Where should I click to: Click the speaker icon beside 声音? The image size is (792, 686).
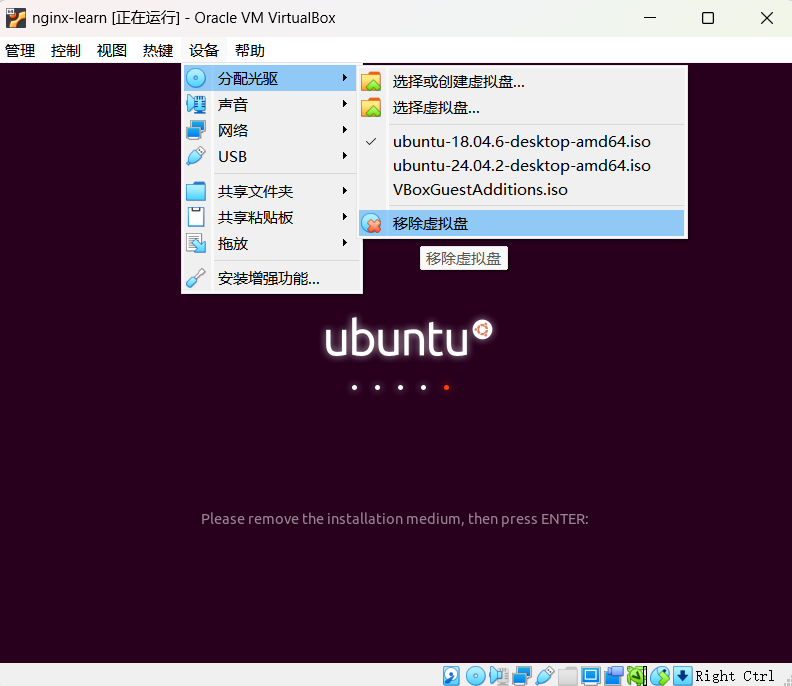click(196, 105)
